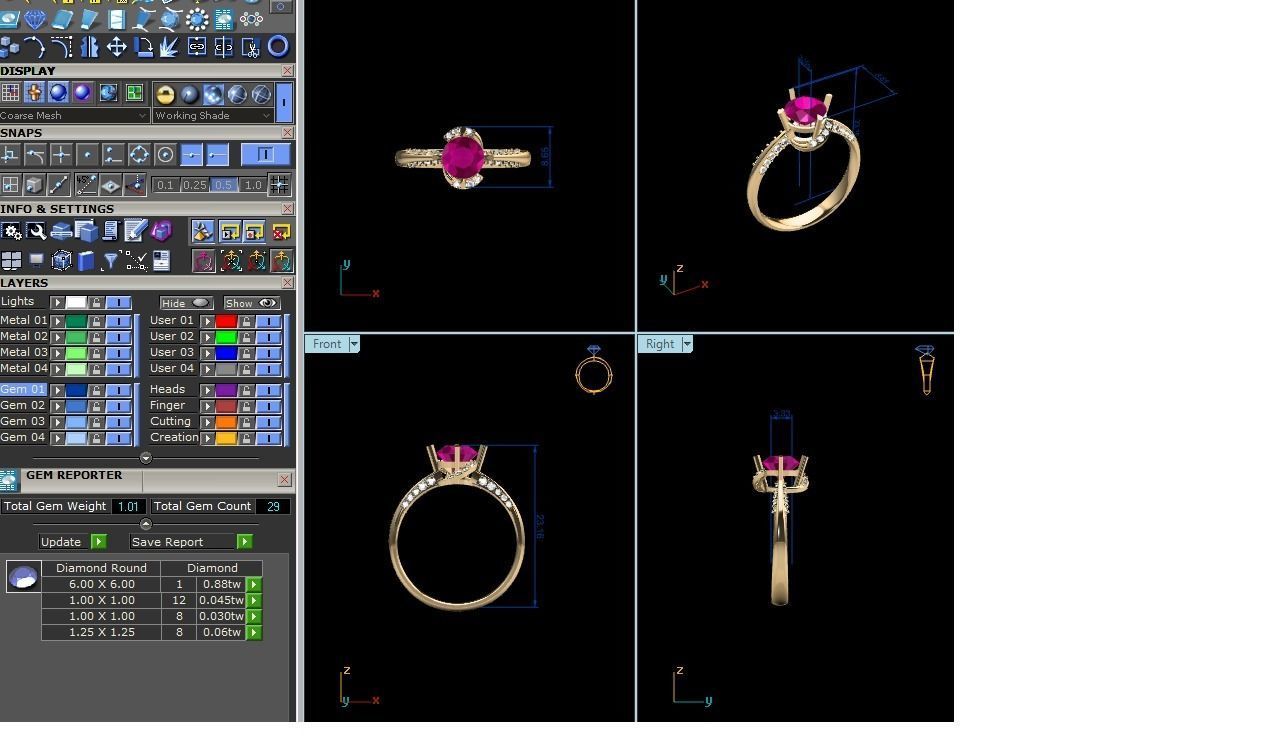The height and width of the screenshot is (740, 1274).
Task: Toggle the grid snap hash icon
Action: [279, 184]
